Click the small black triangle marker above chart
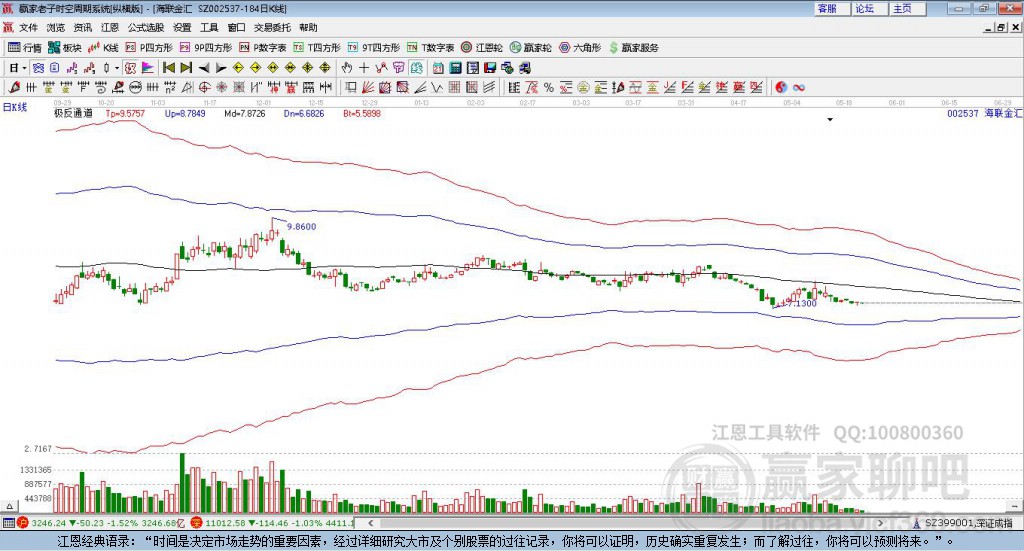The height and width of the screenshot is (551, 1024). [x=830, y=119]
